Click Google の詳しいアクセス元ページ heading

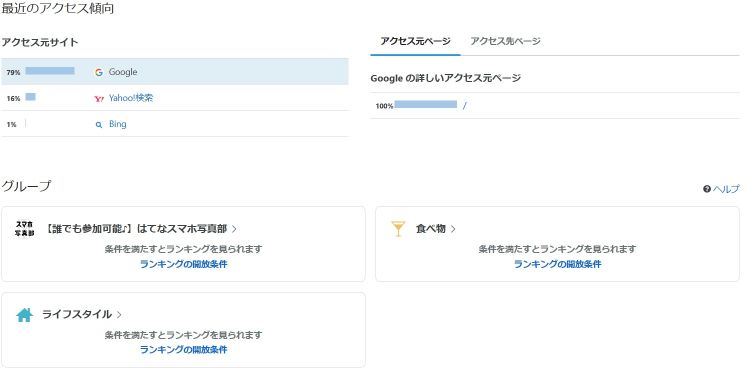pyautogui.click(x=446, y=78)
